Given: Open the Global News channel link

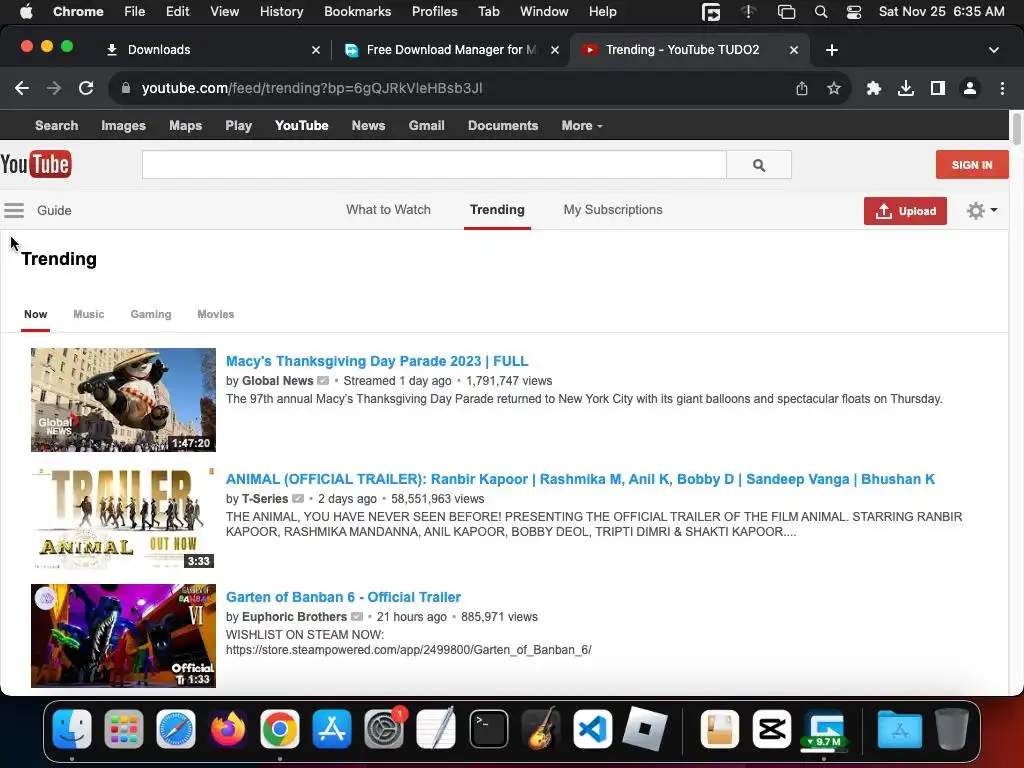Looking at the screenshot, I should [278, 381].
